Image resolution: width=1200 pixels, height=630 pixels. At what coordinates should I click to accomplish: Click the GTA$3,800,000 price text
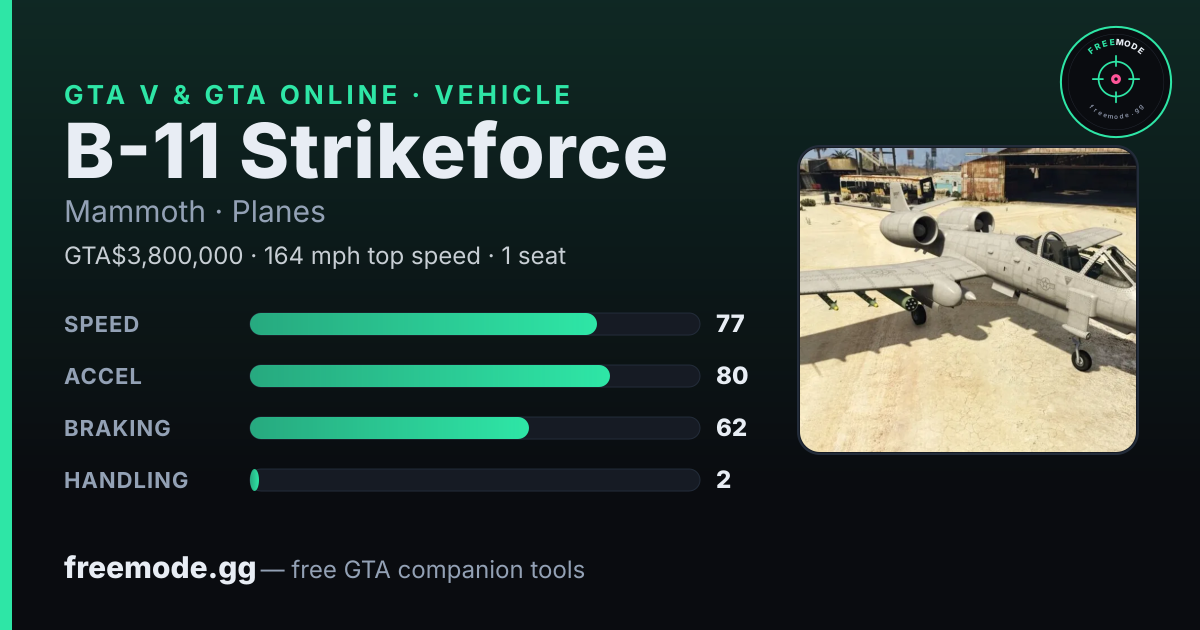coord(153,256)
